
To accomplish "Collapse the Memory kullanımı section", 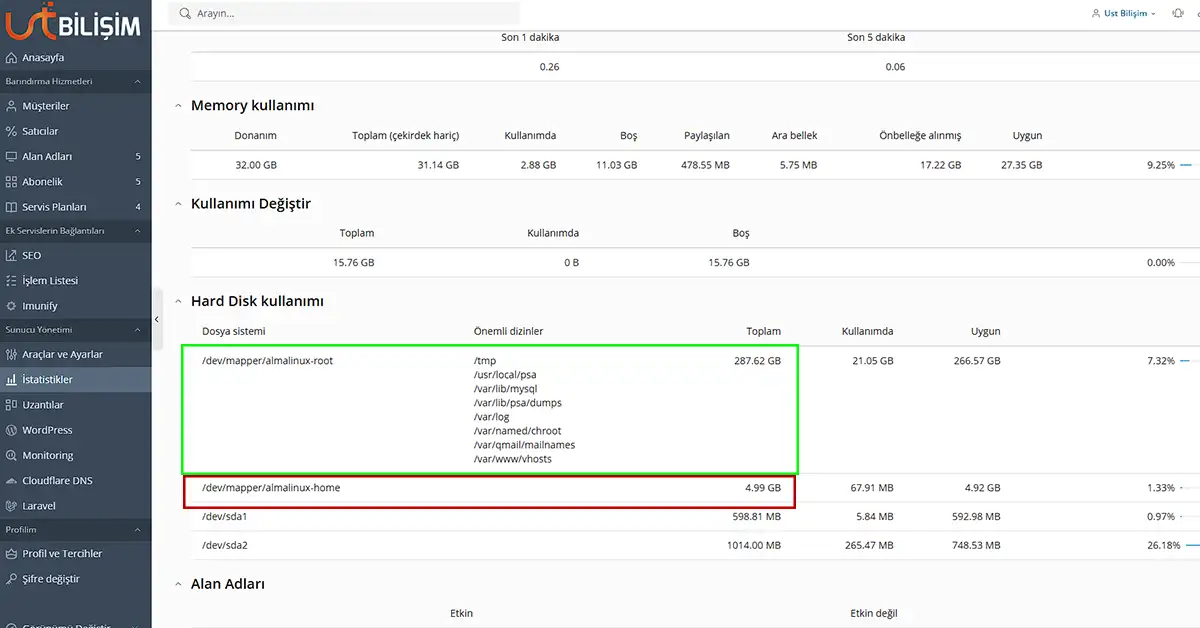I will point(179,106).
